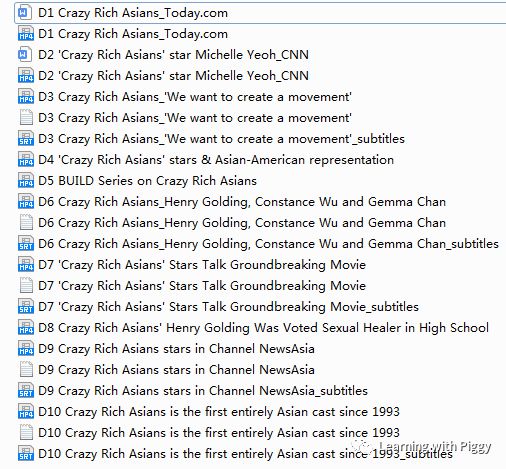Select name 'D10 ... Asian cast since 1993' beside MP4 icon
This screenshot has height=469, width=506.
[x=219, y=412]
